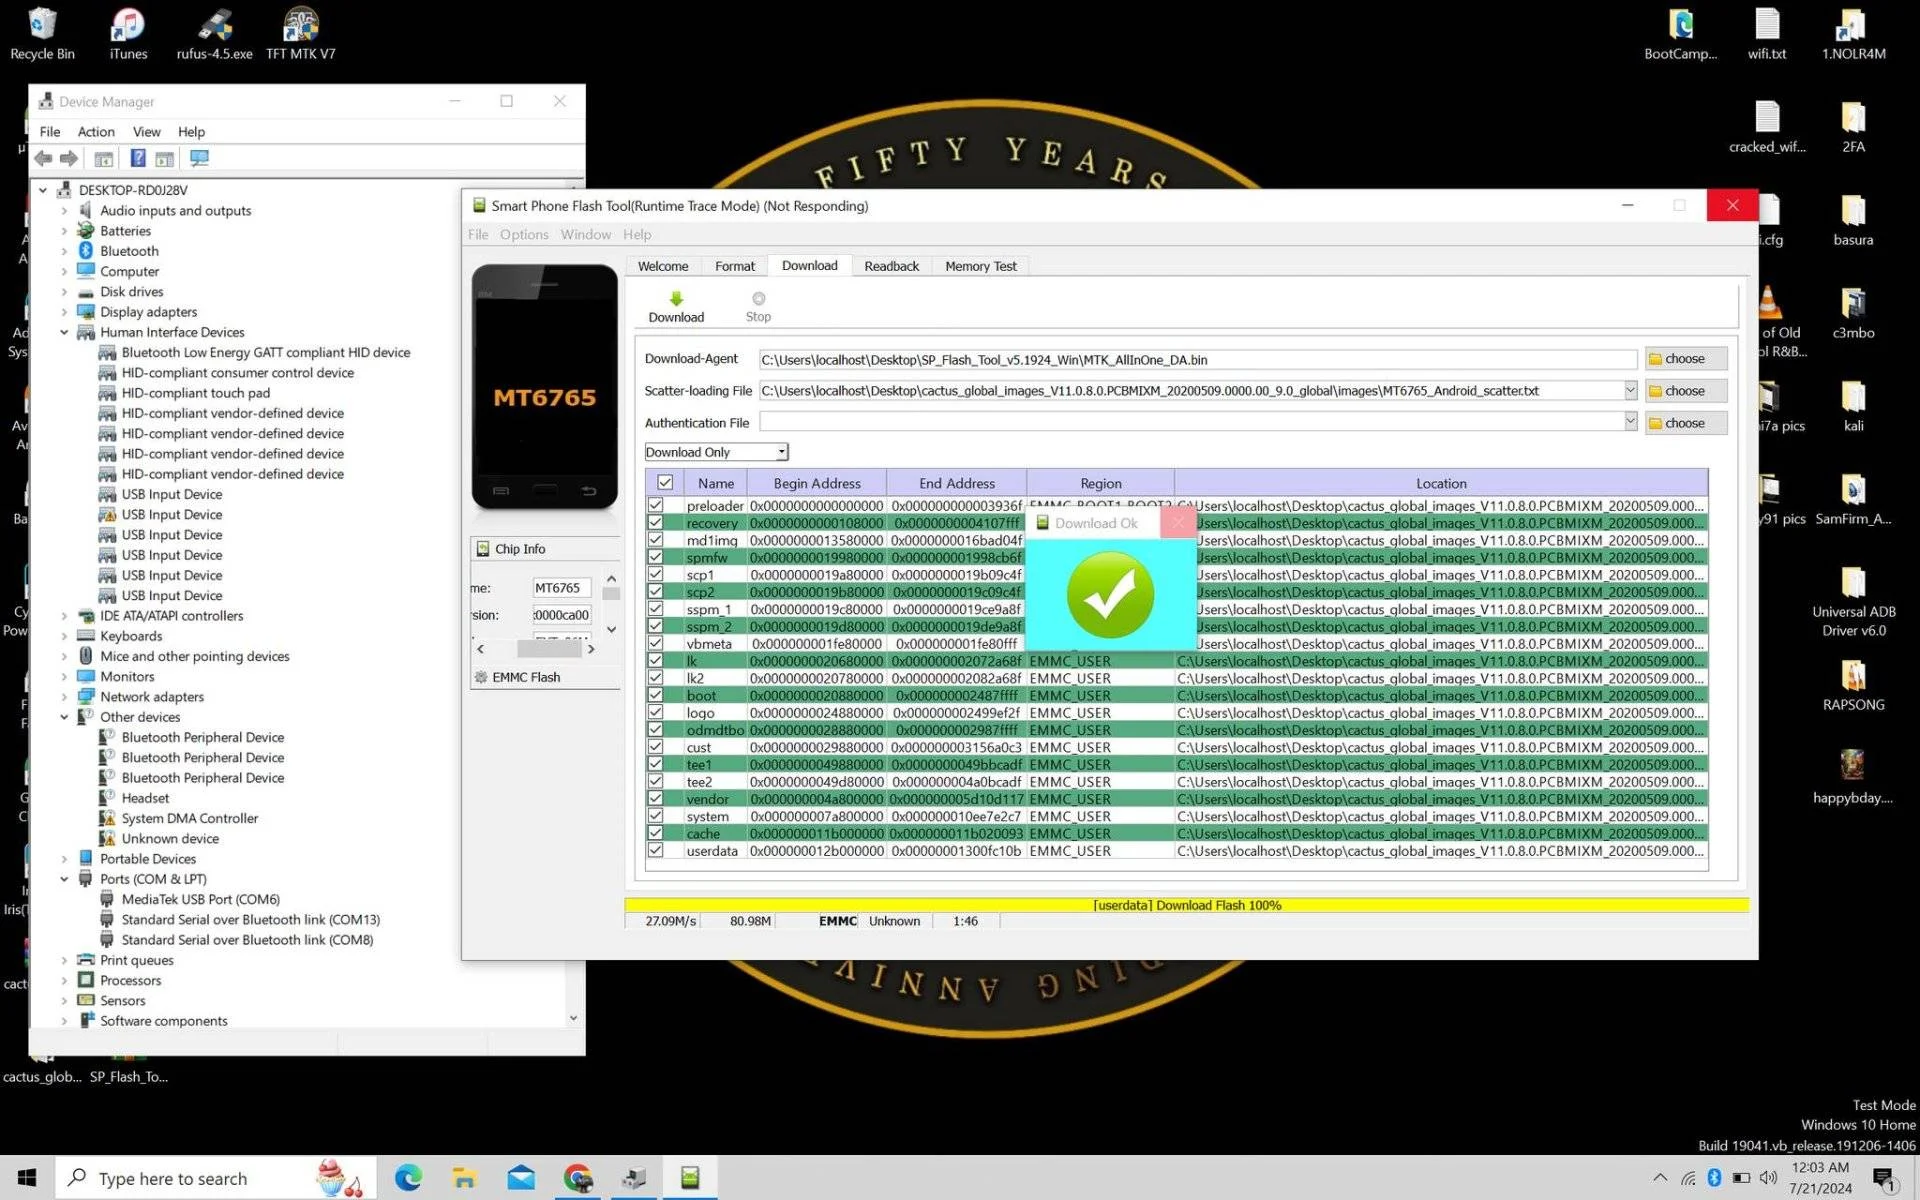Viewport: 1920px width, 1200px height.
Task: Click the Download-Agent file path field
Action: pyautogui.click(x=1197, y=359)
